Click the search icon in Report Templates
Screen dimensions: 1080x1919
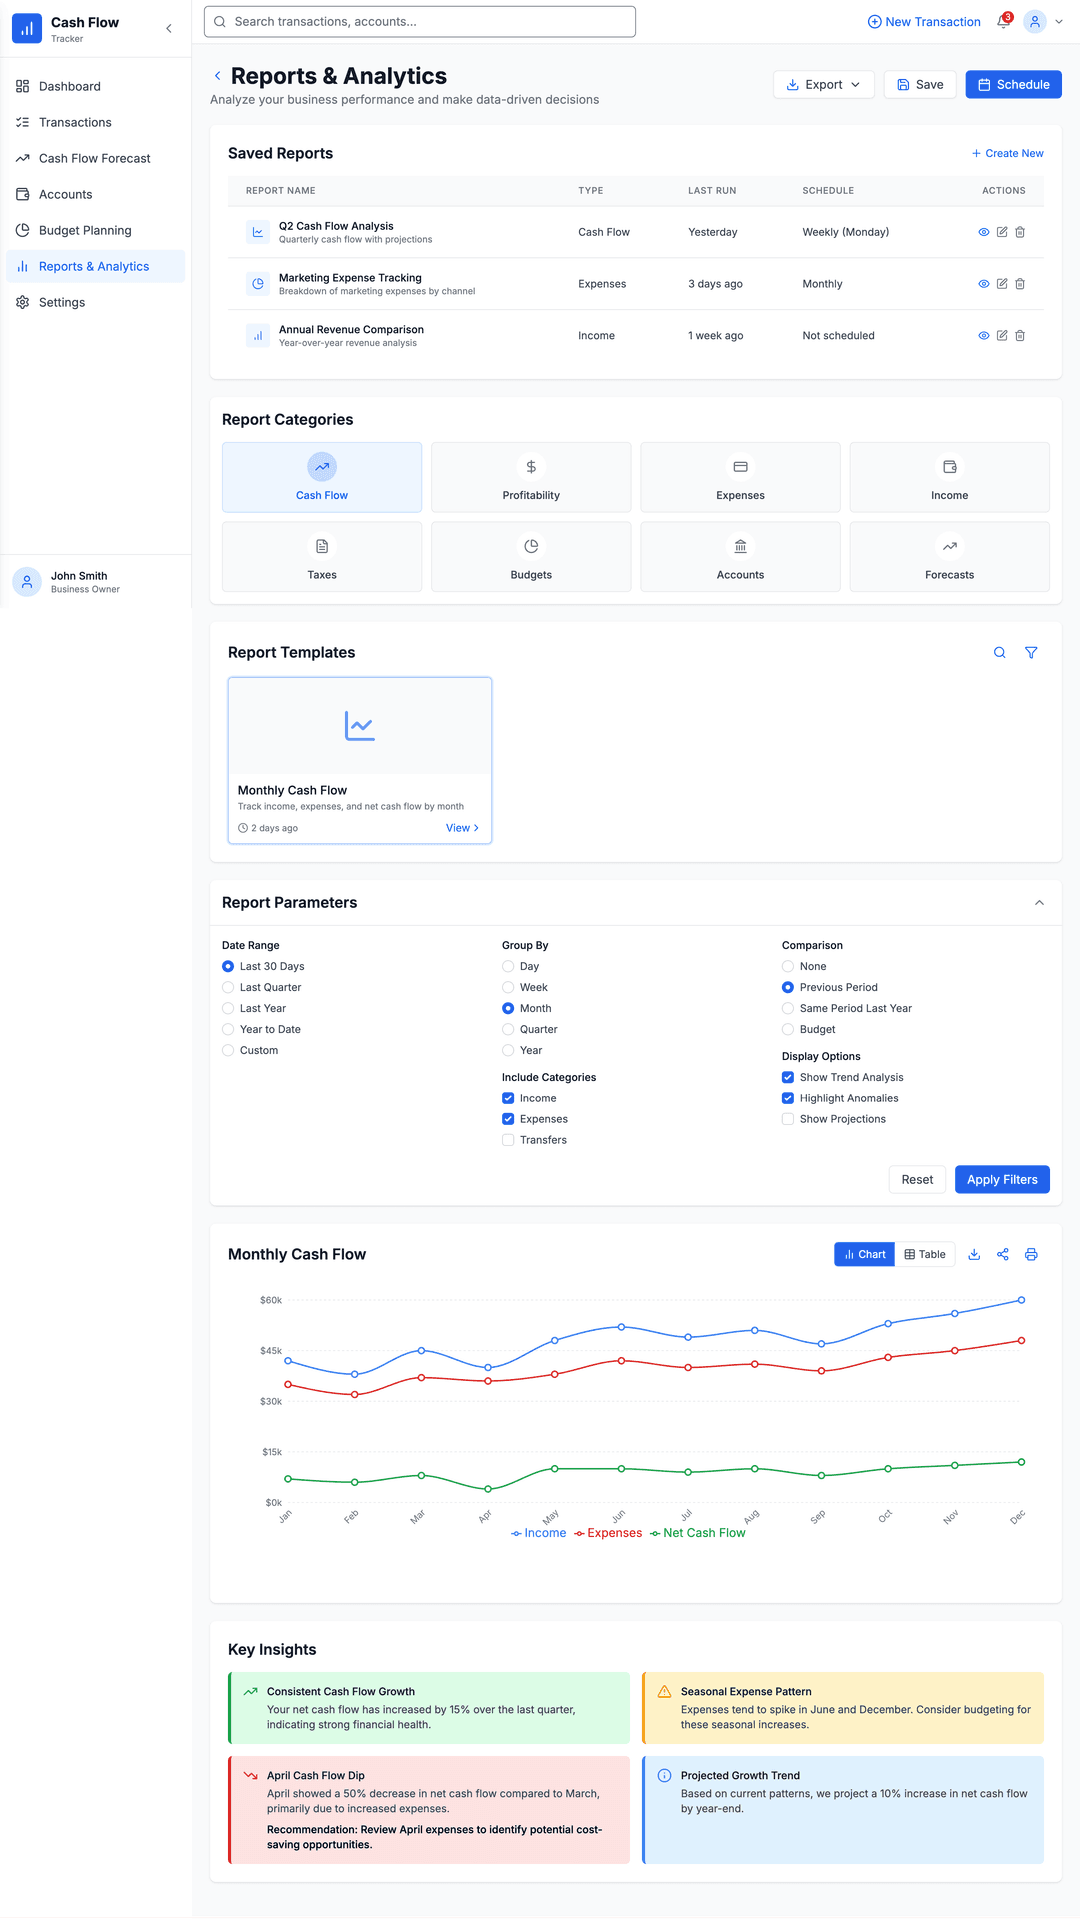[999, 653]
